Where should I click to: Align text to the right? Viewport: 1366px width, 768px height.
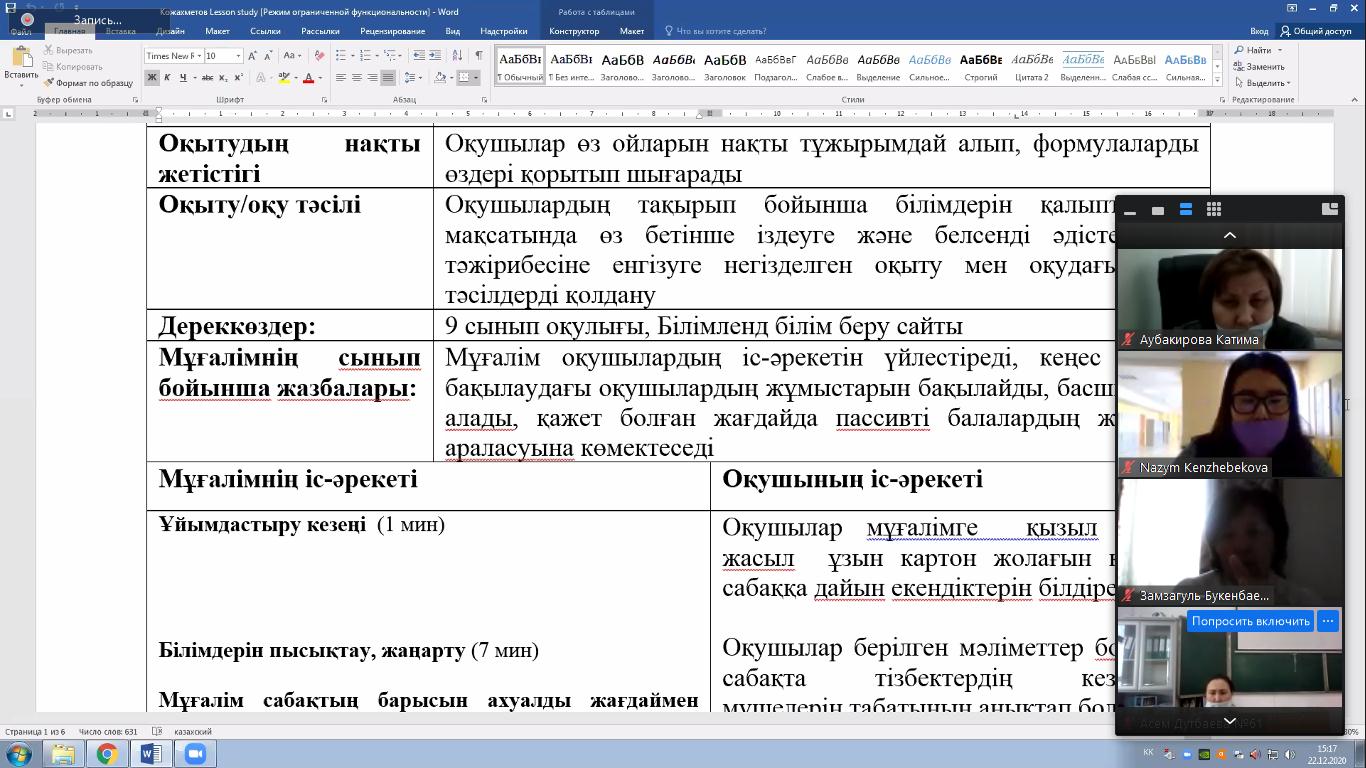click(372, 78)
